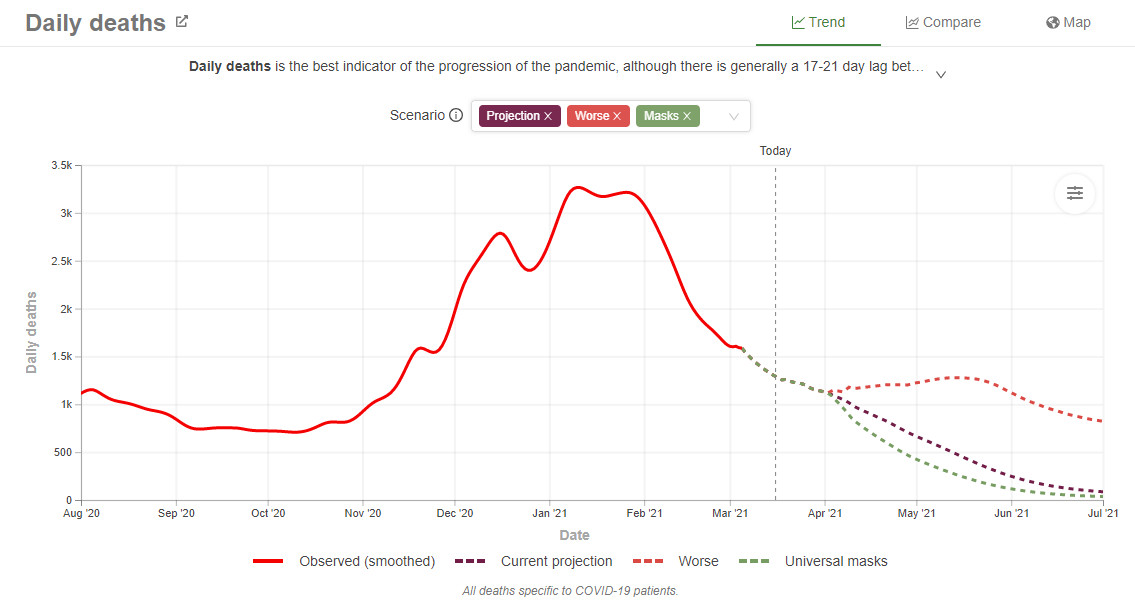1135x604 pixels.
Task: Remove the Masks scenario tag
Action: click(687, 116)
